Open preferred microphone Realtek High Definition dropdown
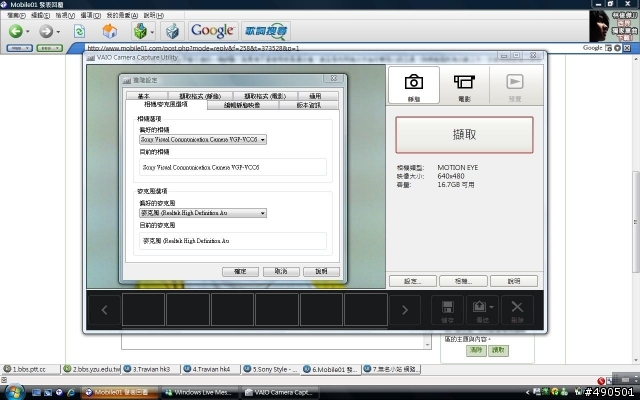This screenshot has height=400, width=640. tap(203, 213)
